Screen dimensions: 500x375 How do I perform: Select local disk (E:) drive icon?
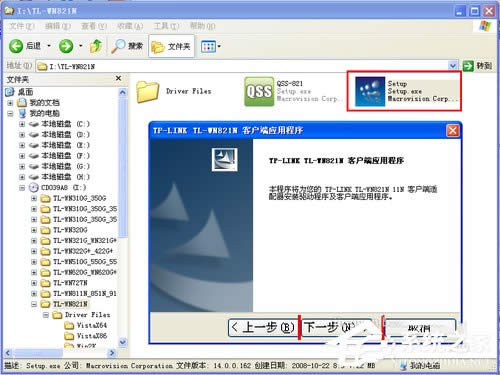[x=34, y=145]
